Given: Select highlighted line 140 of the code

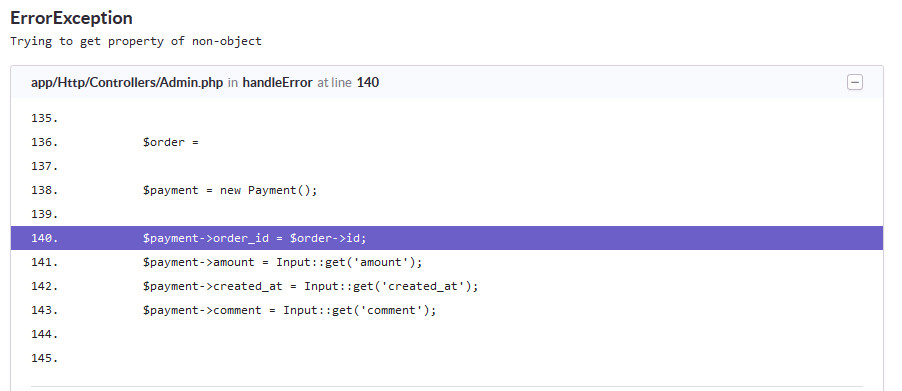Looking at the screenshot, I should pos(447,238).
